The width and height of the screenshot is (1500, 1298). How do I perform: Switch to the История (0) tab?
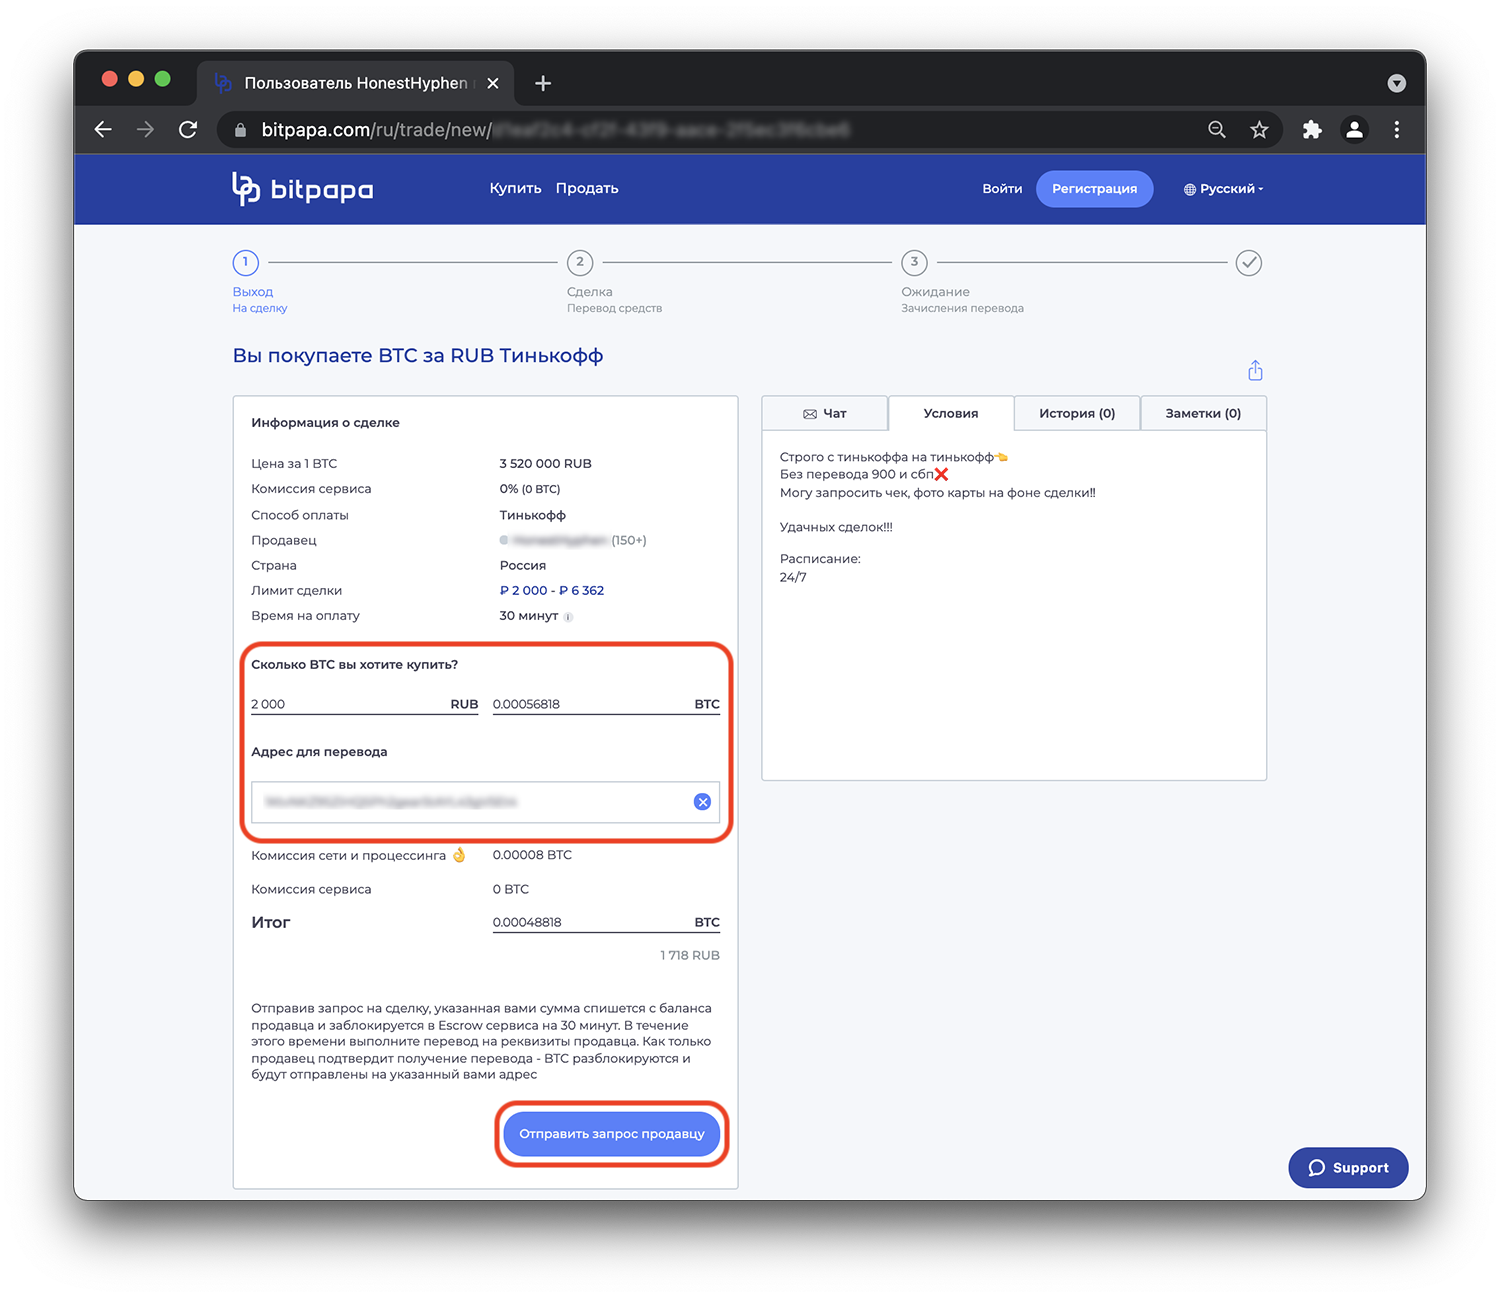point(1077,413)
